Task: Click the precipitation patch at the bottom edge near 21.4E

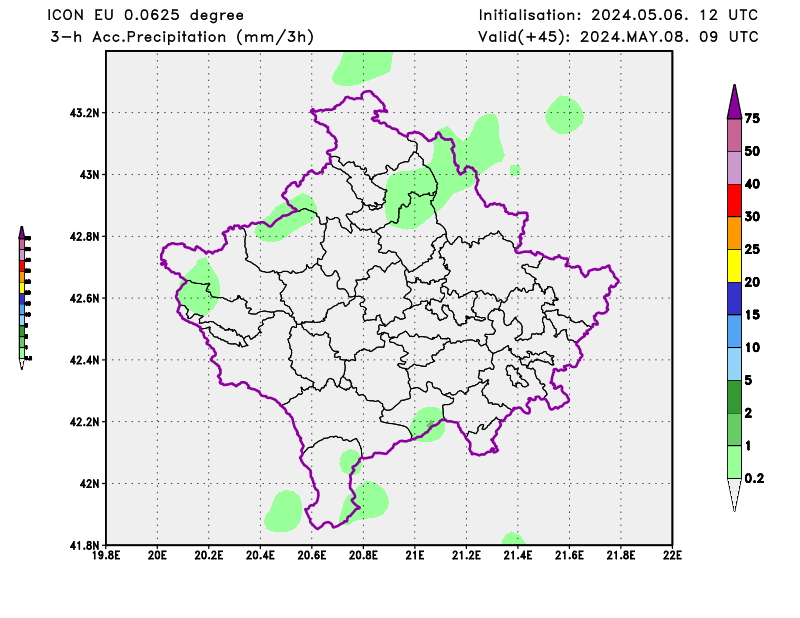Action: coord(513,539)
